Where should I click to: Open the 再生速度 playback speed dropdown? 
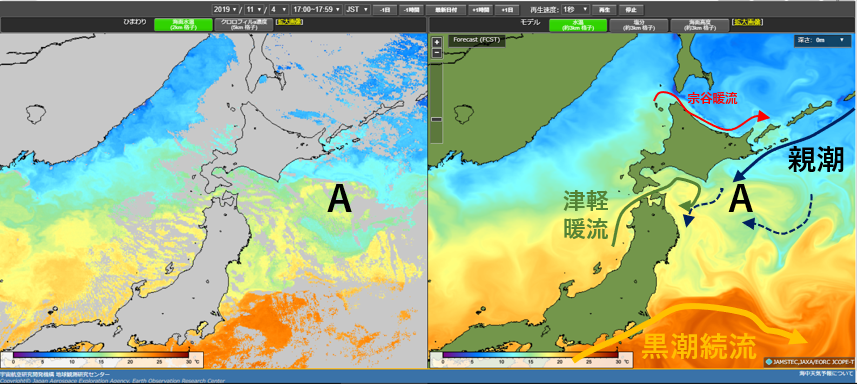(575, 9)
